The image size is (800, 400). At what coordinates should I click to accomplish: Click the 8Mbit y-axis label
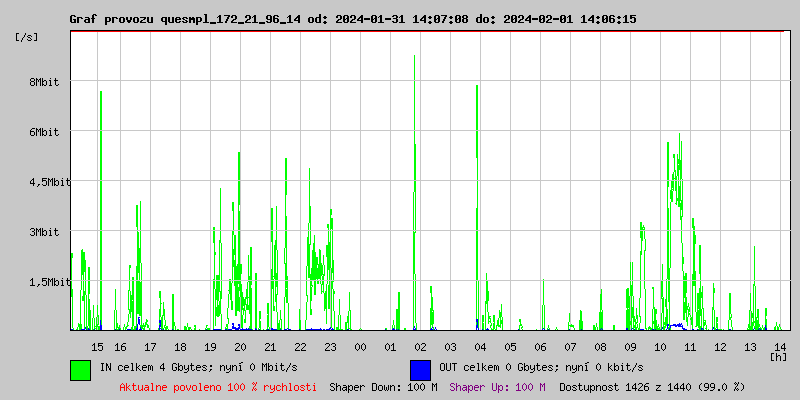(44, 83)
